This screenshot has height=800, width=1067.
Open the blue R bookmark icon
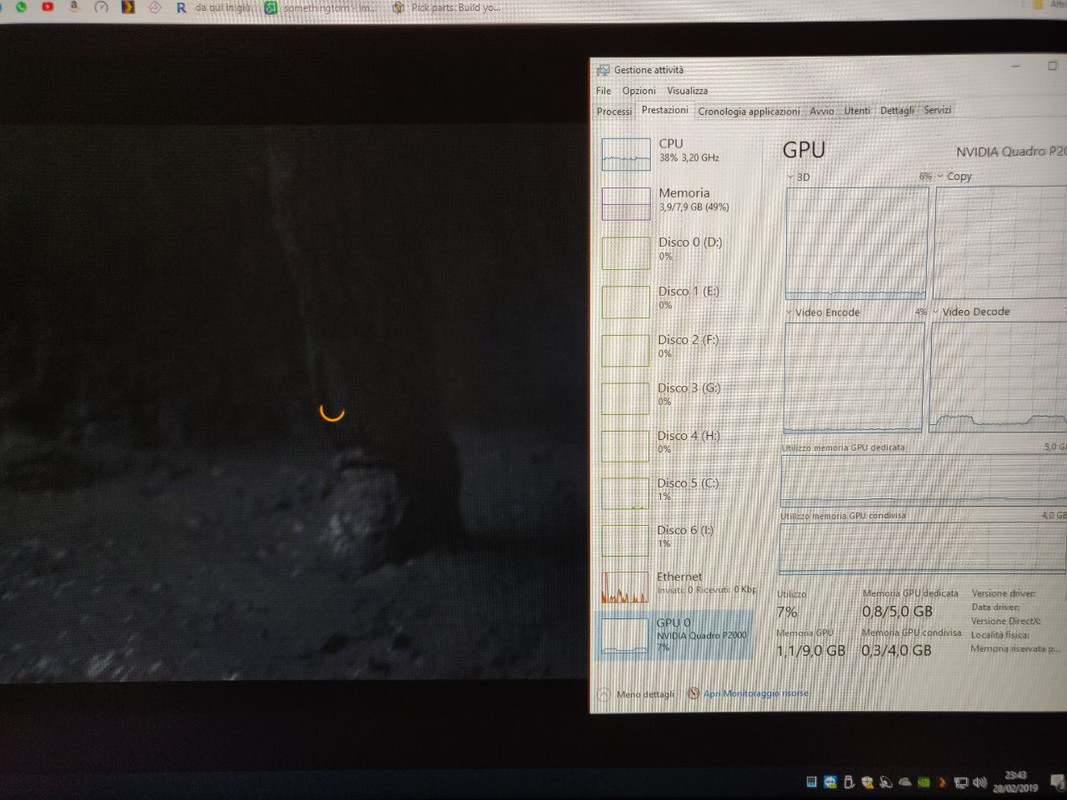pos(180,8)
